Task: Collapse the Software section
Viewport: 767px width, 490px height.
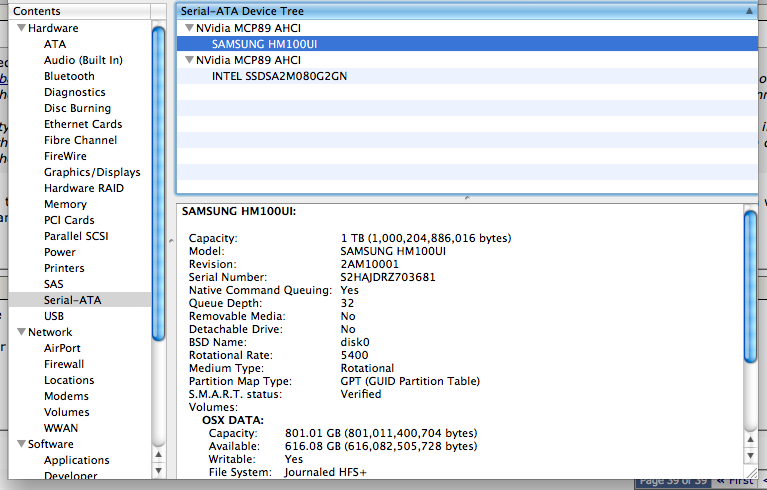Action: point(22,444)
